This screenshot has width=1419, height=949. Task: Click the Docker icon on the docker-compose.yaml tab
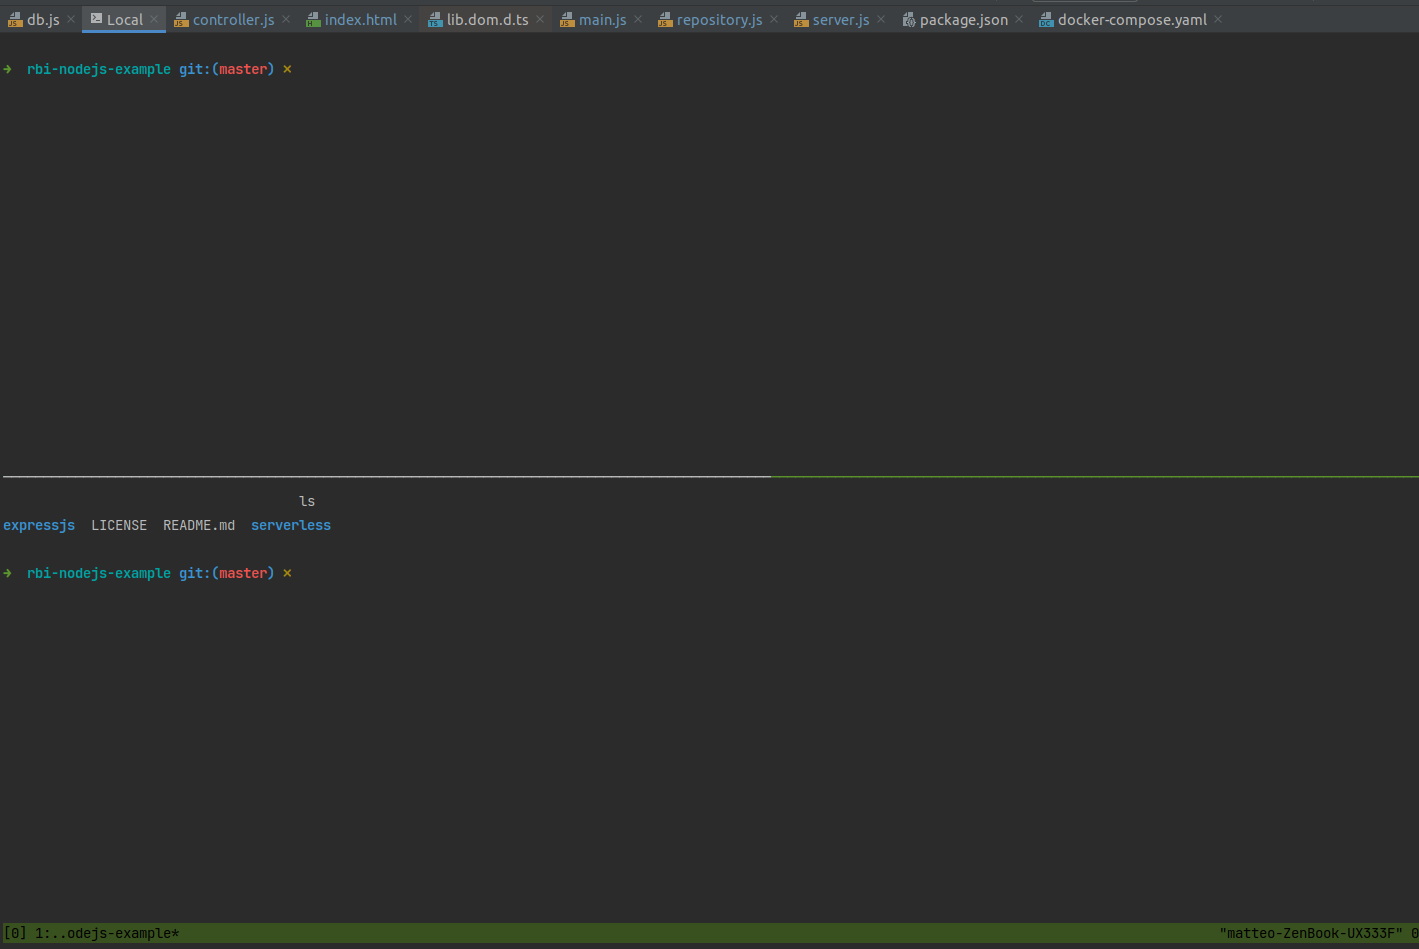point(1044,18)
